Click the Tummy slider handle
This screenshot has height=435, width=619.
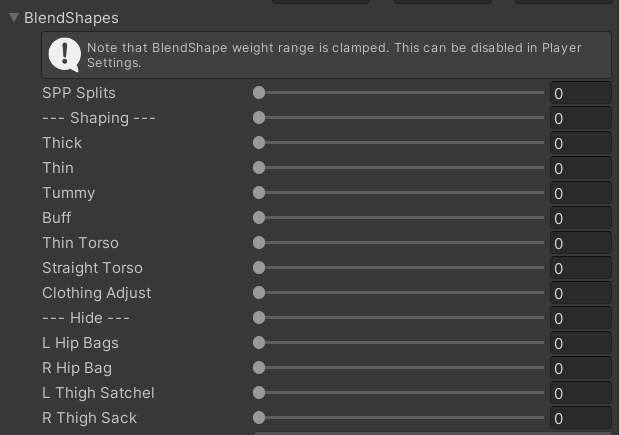coord(259,193)
